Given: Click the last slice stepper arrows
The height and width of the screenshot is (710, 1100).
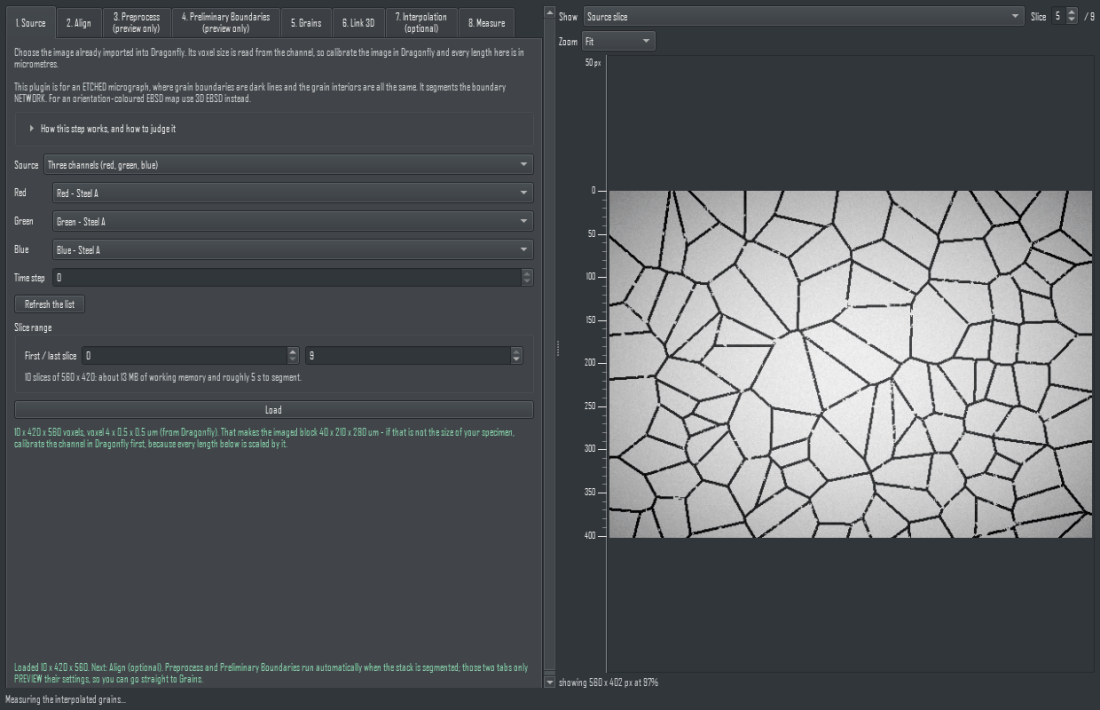Looking at the screenshot, I should tap(516, 356).
